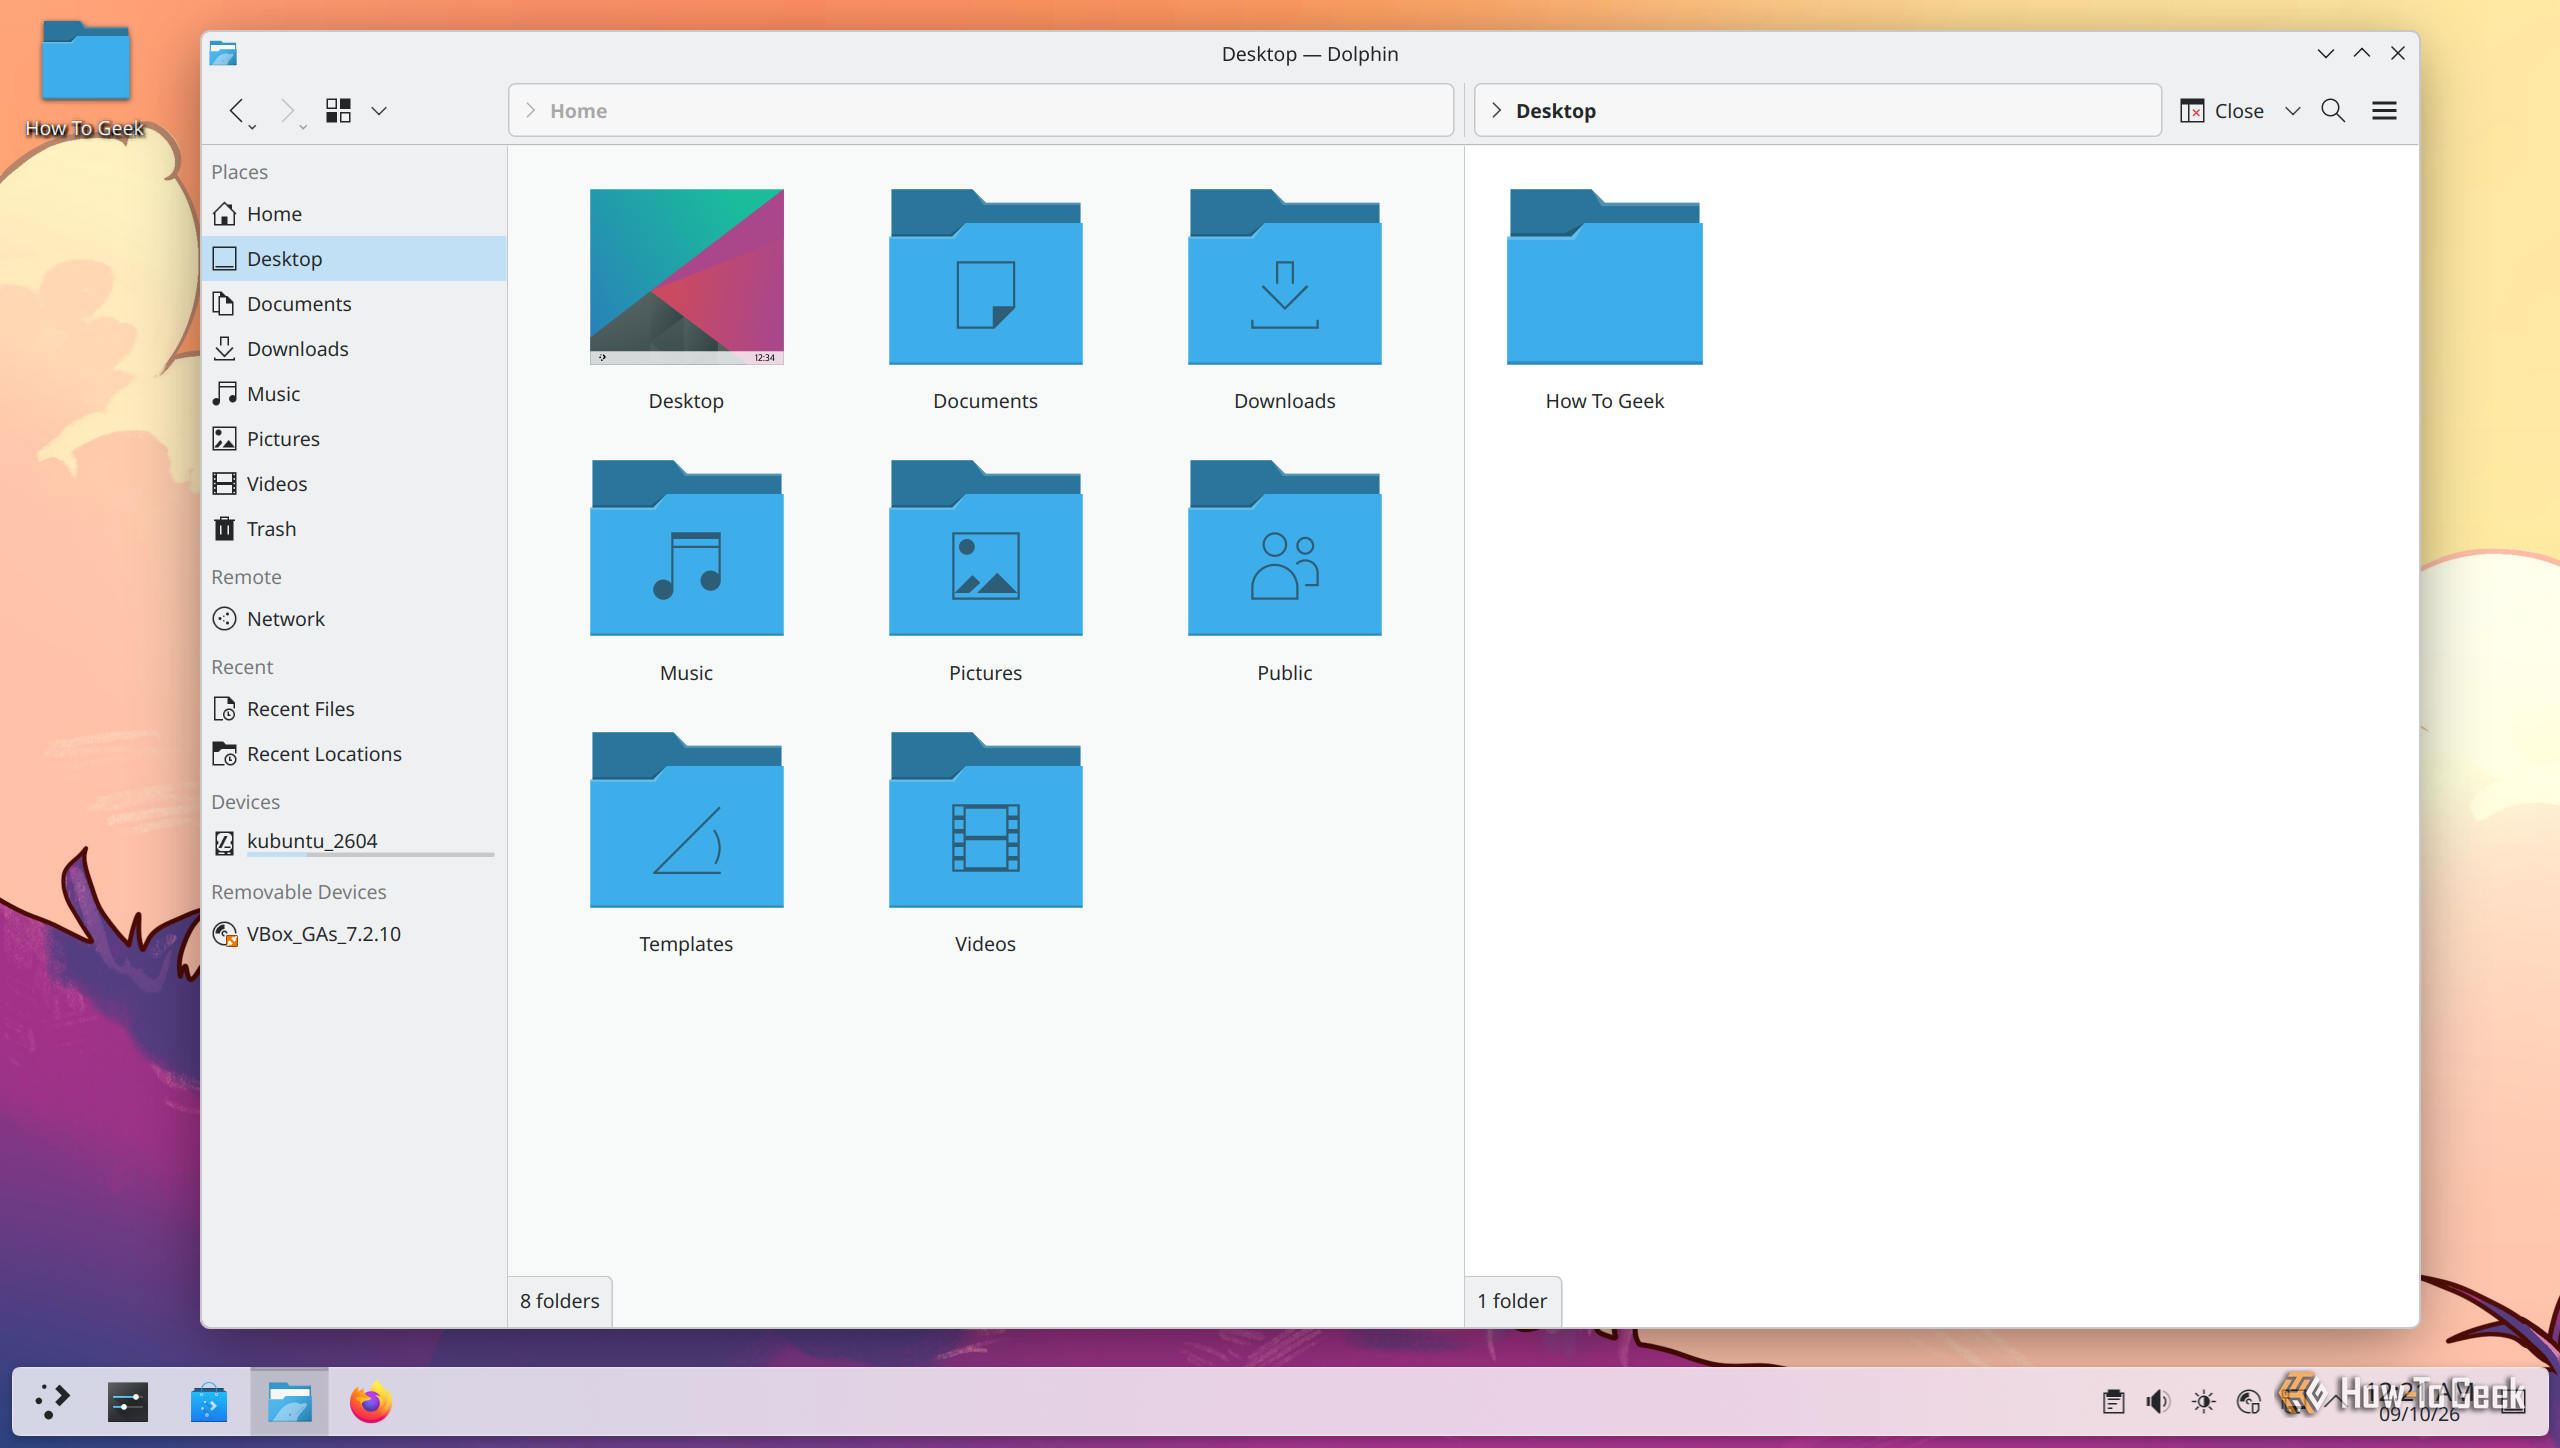Select VBox_GAs_7.2.10 removable device
This screenshot has height=1448, width=2560.
point(354,934)
